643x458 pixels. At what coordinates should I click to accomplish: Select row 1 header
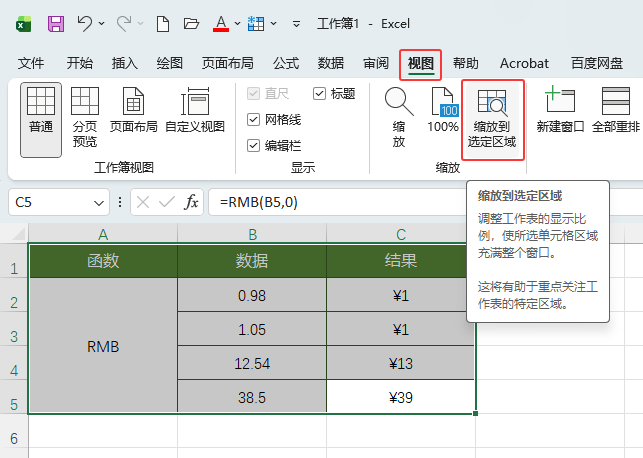[14, 261]
